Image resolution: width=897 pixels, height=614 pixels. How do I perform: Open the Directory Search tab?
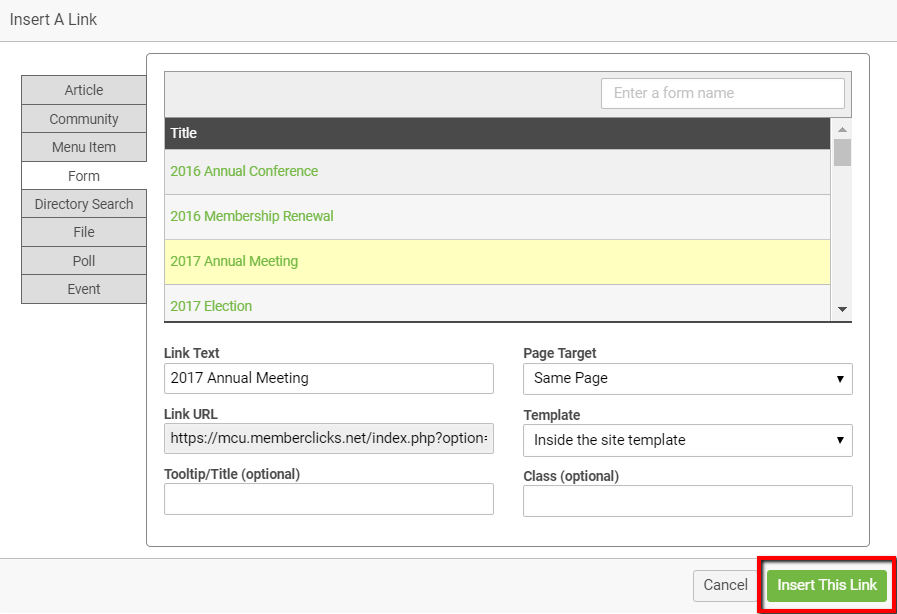[x=84, y=204]
